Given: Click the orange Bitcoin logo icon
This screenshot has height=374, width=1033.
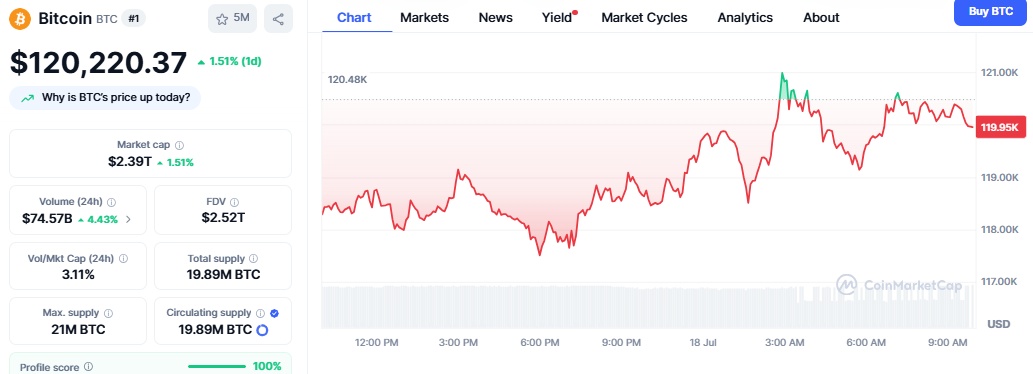Looking at the screenshot, I should [x=20, y=18].
